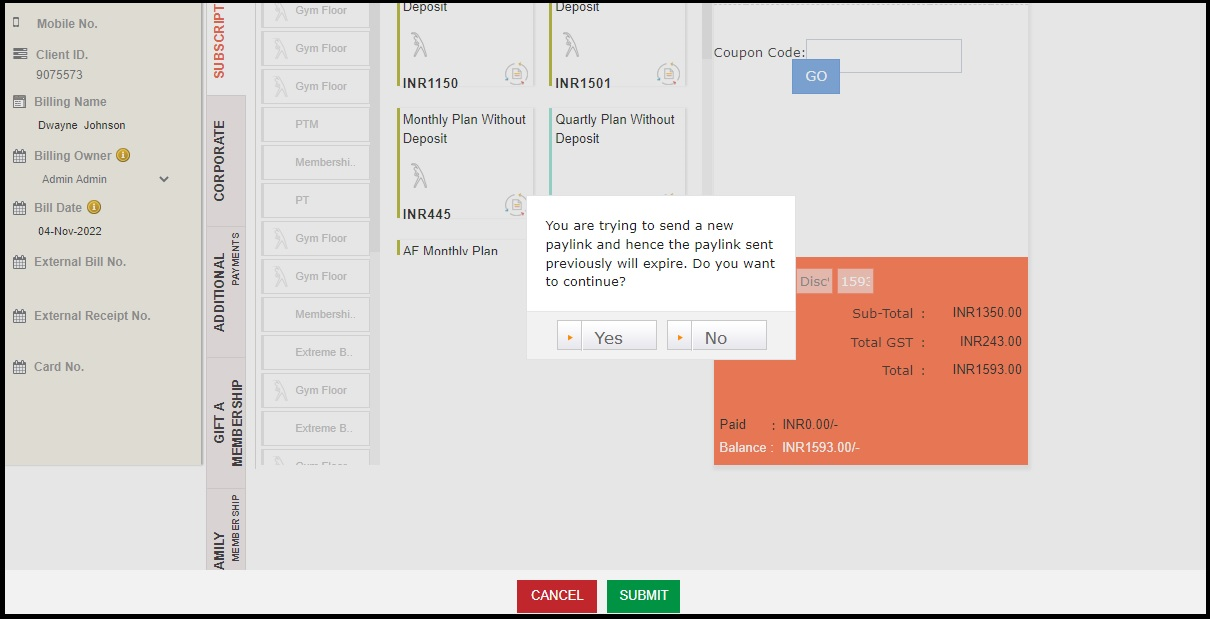This screenshot has height=619, width=1210.
Task: Click the Total amount INR1593.00
Action: [987, 369]
